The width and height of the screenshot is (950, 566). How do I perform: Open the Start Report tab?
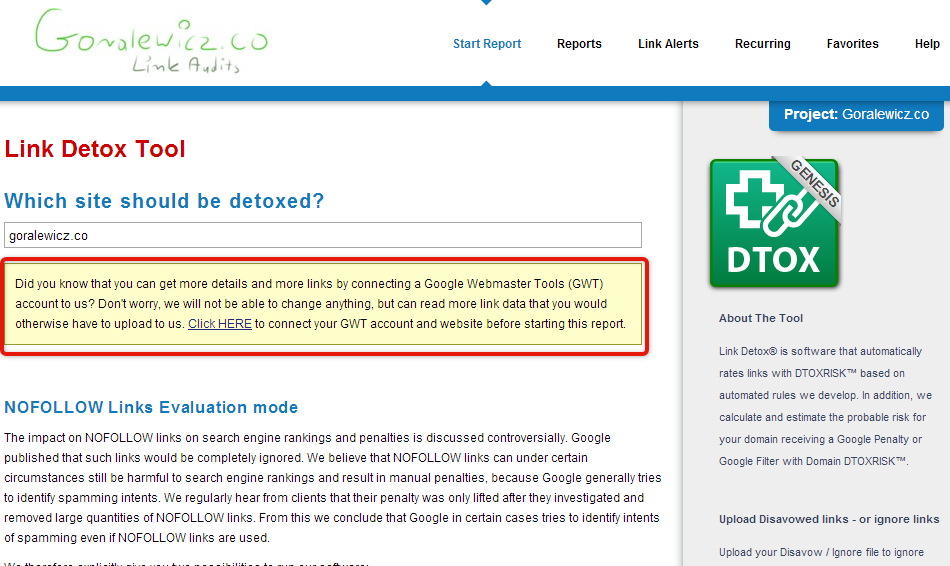tap(487, 44)
